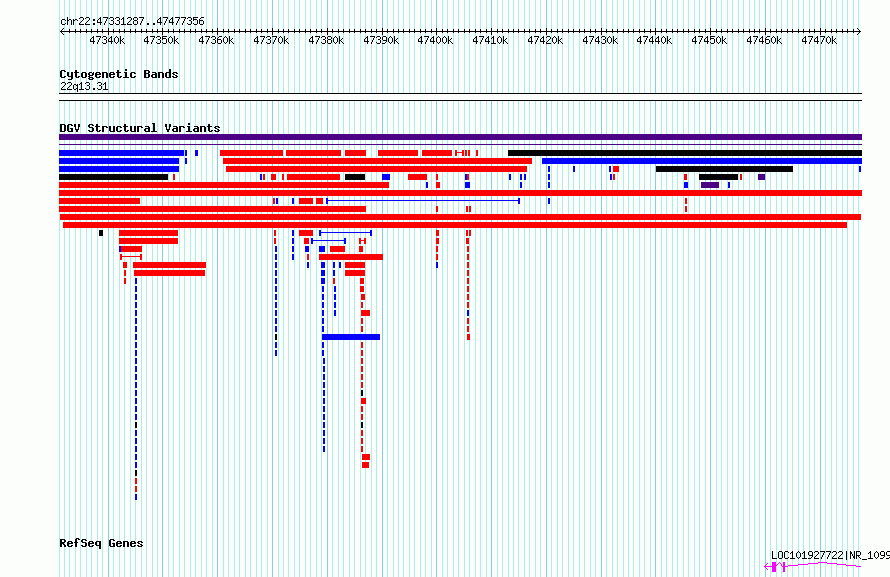Click the 47340k scale tick label

[x=107, y=40]
